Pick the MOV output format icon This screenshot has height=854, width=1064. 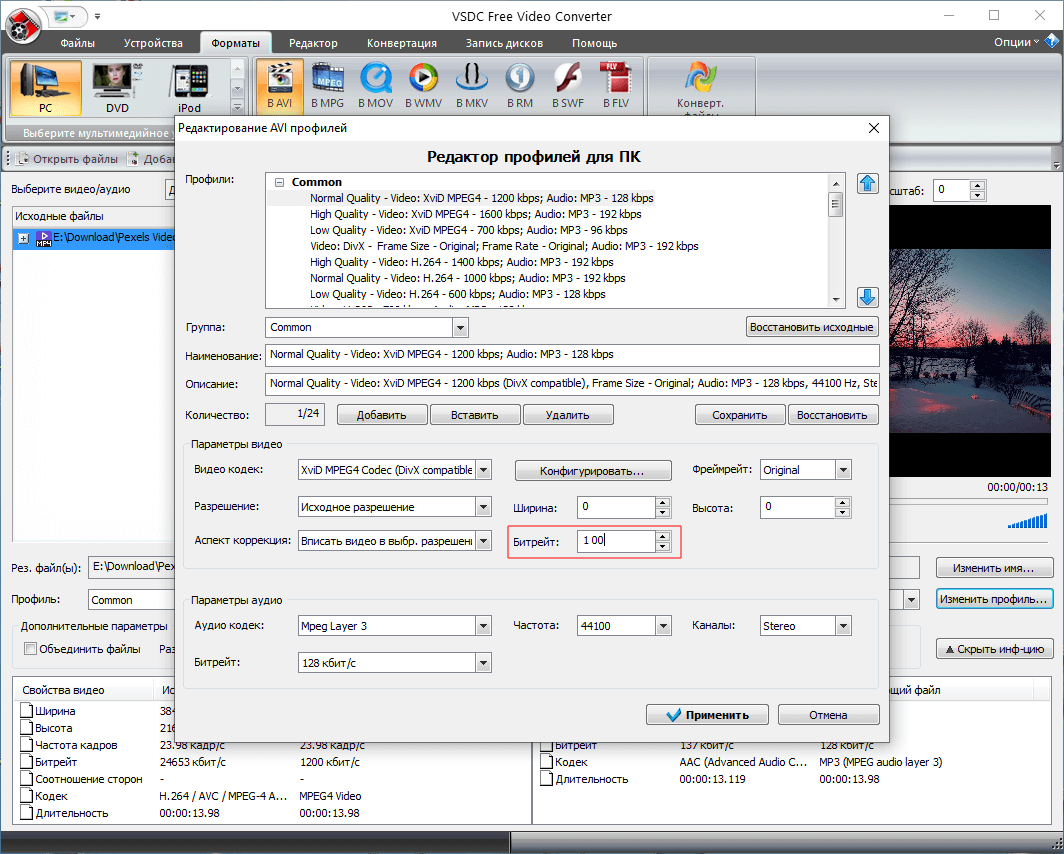375,85
